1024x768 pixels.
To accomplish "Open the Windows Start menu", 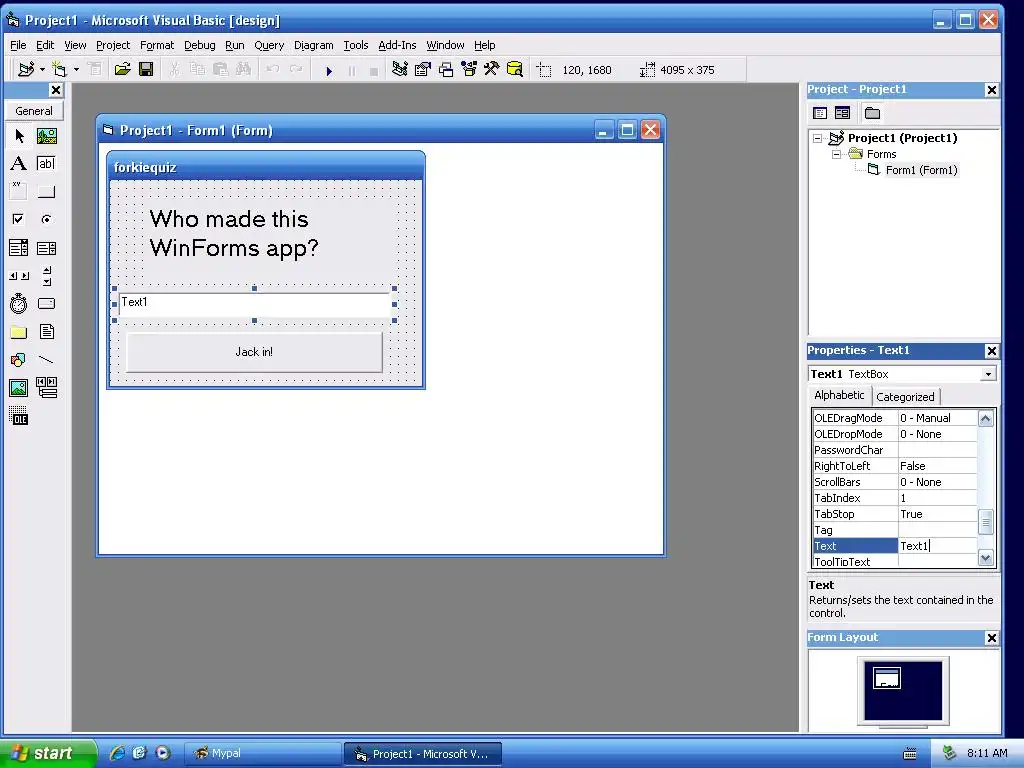I will click(47, 753).
